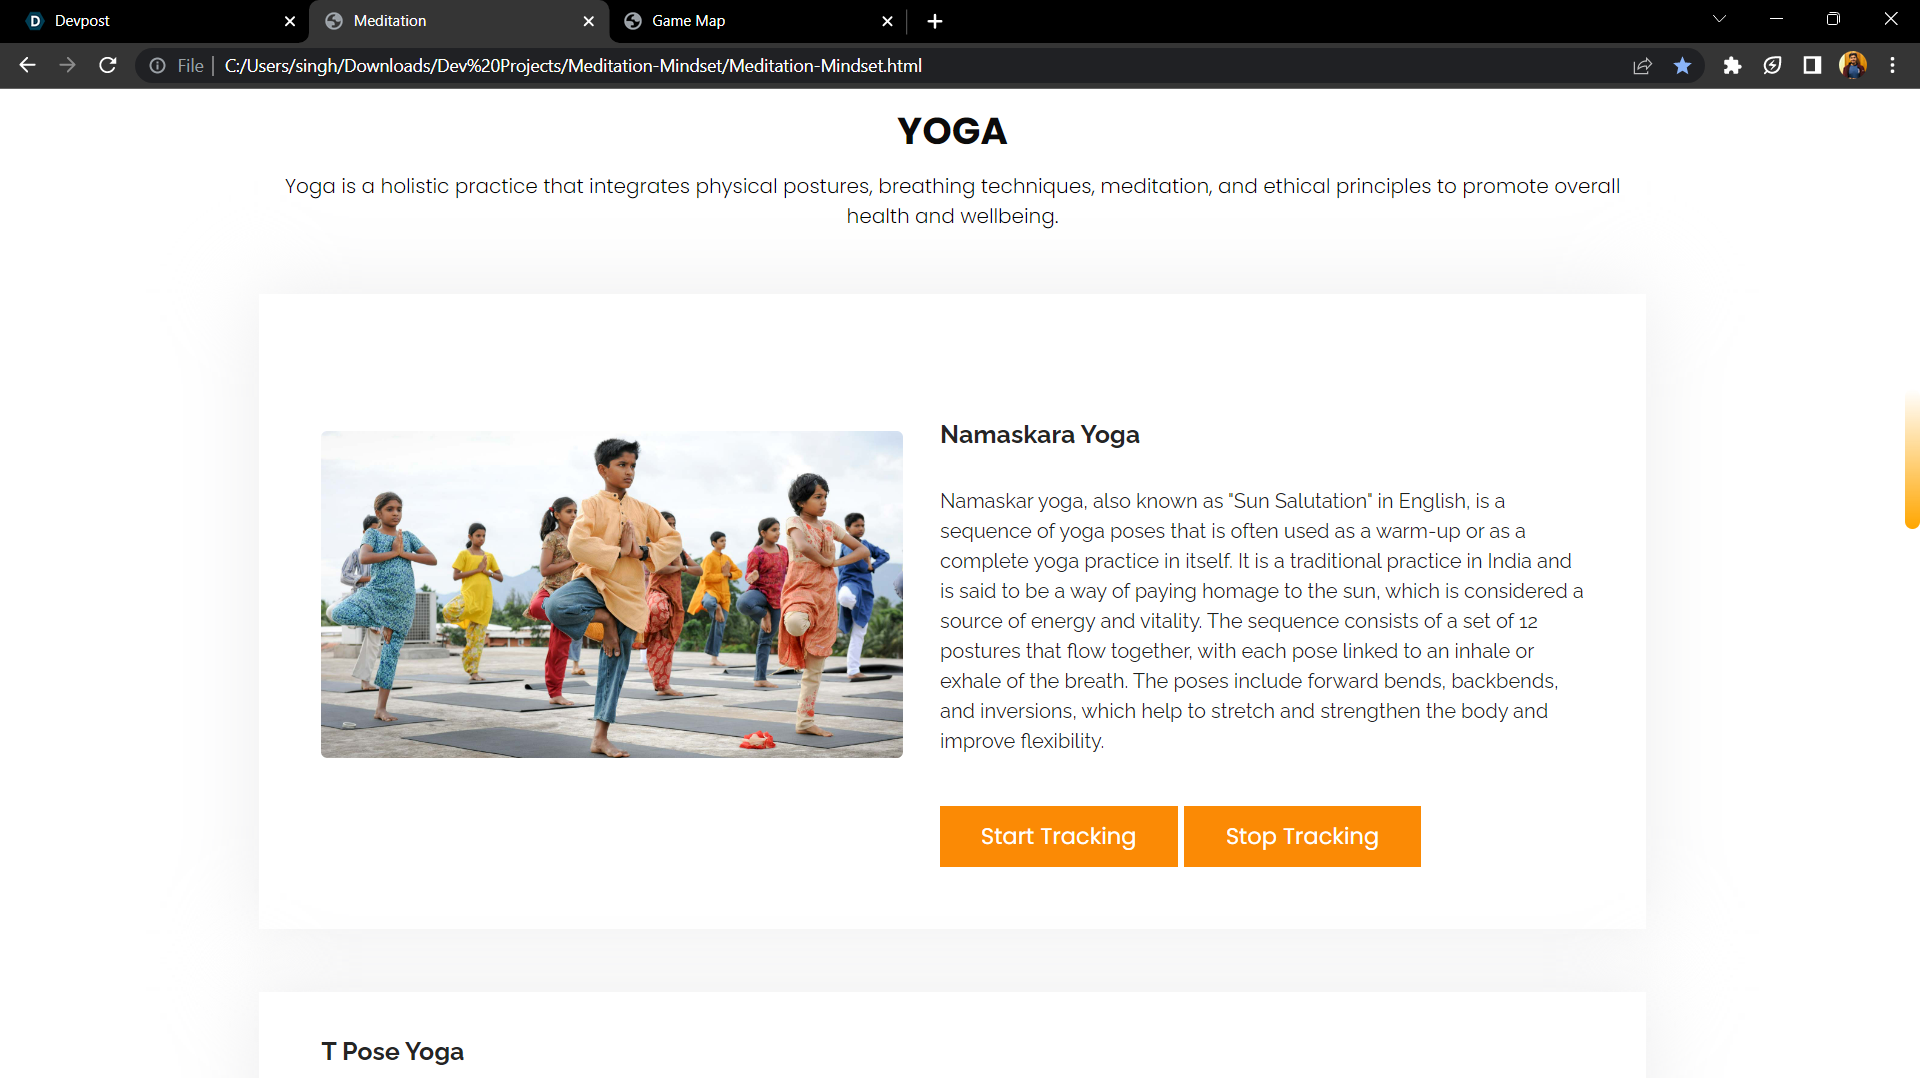Click the Namaskara Yoga heading

click(x=1040, y=435)
